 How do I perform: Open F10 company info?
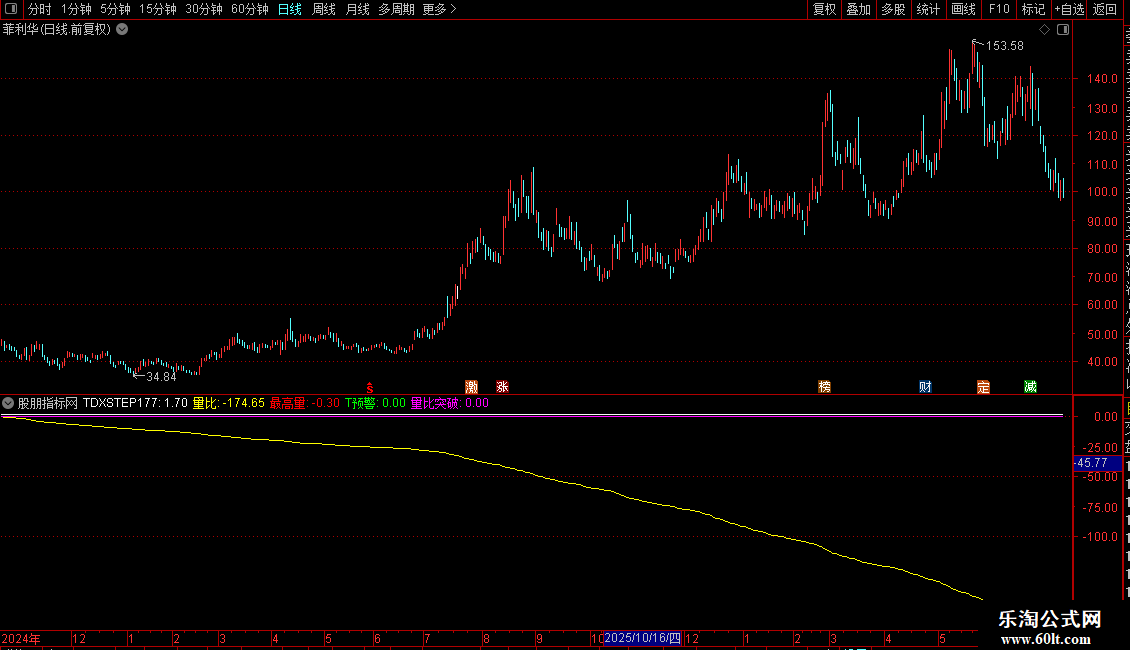pyautogui.click(x=999, y=9)
